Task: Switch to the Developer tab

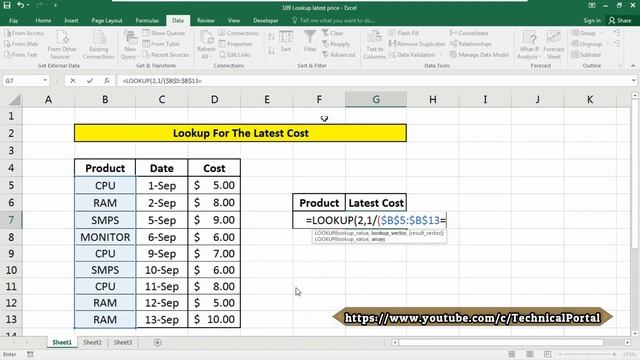Action: pos(266,20)
